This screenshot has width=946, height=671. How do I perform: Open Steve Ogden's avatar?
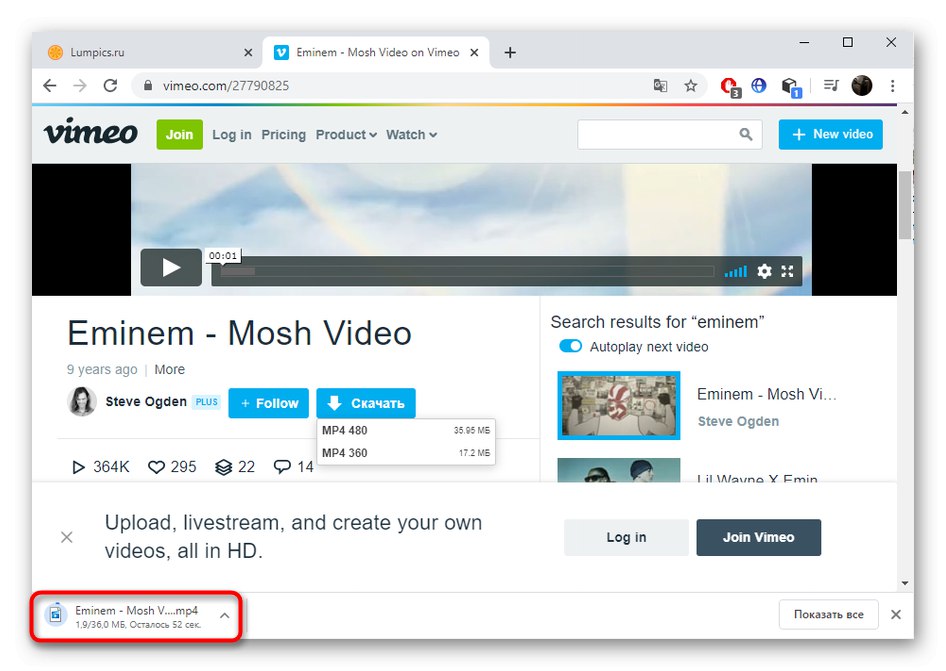click(x=82, y=402)
